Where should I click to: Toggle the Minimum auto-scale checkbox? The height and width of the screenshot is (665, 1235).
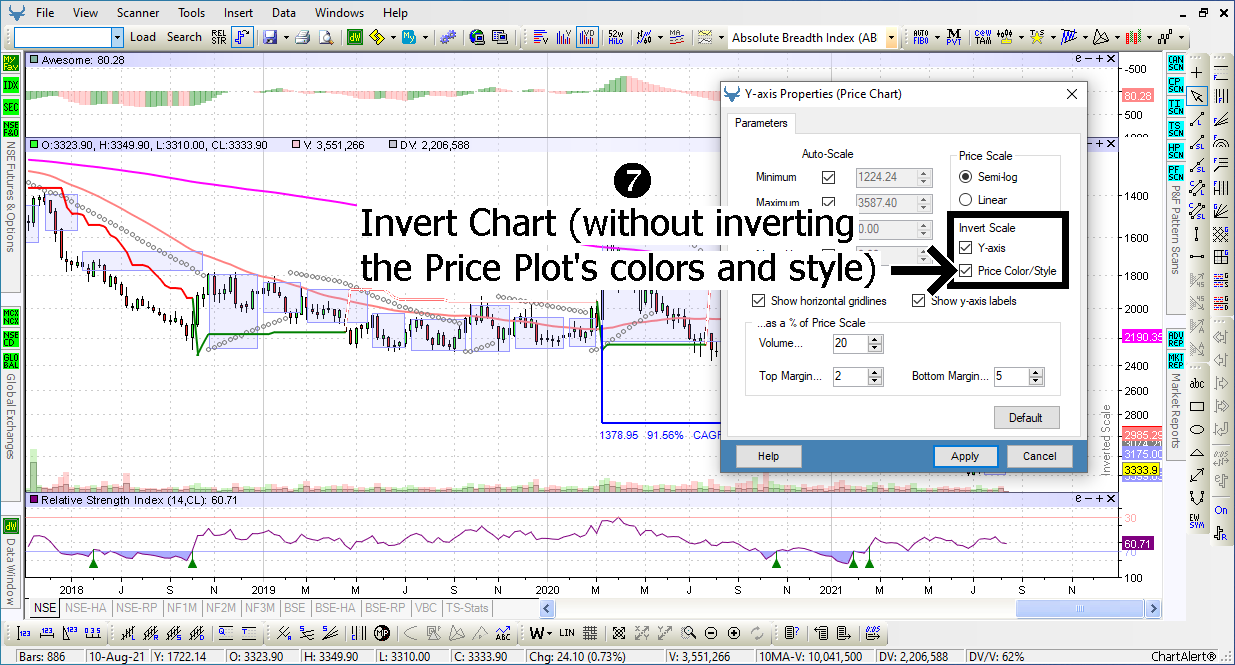tap(828, 177)
